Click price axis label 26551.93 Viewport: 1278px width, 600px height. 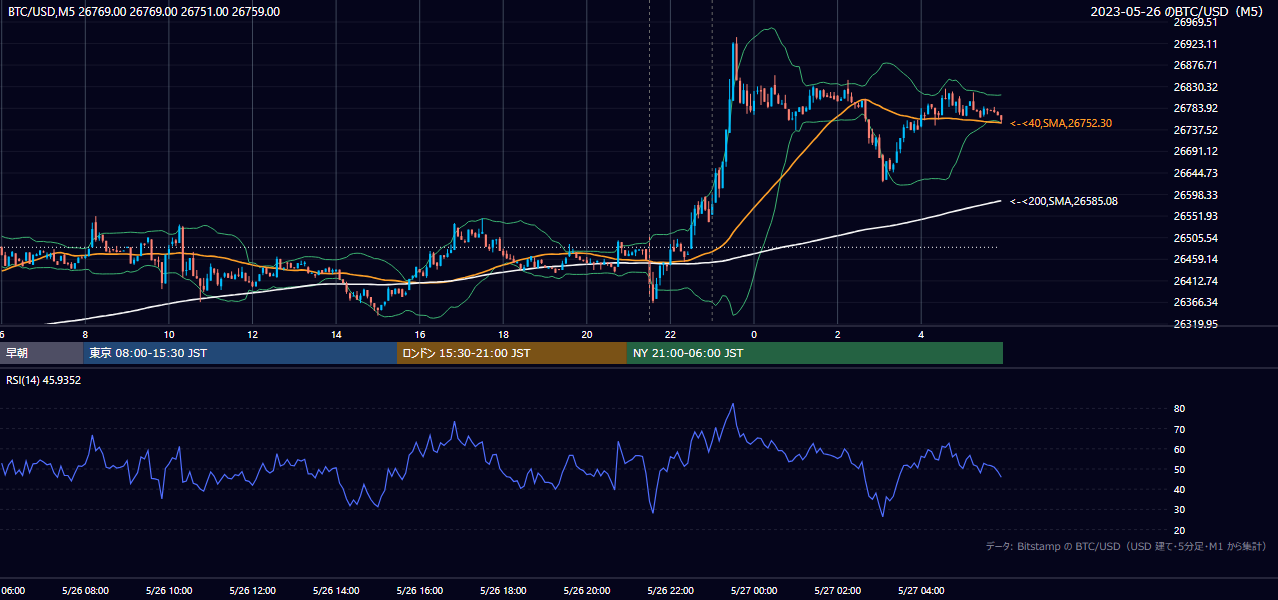(1195, 216)
